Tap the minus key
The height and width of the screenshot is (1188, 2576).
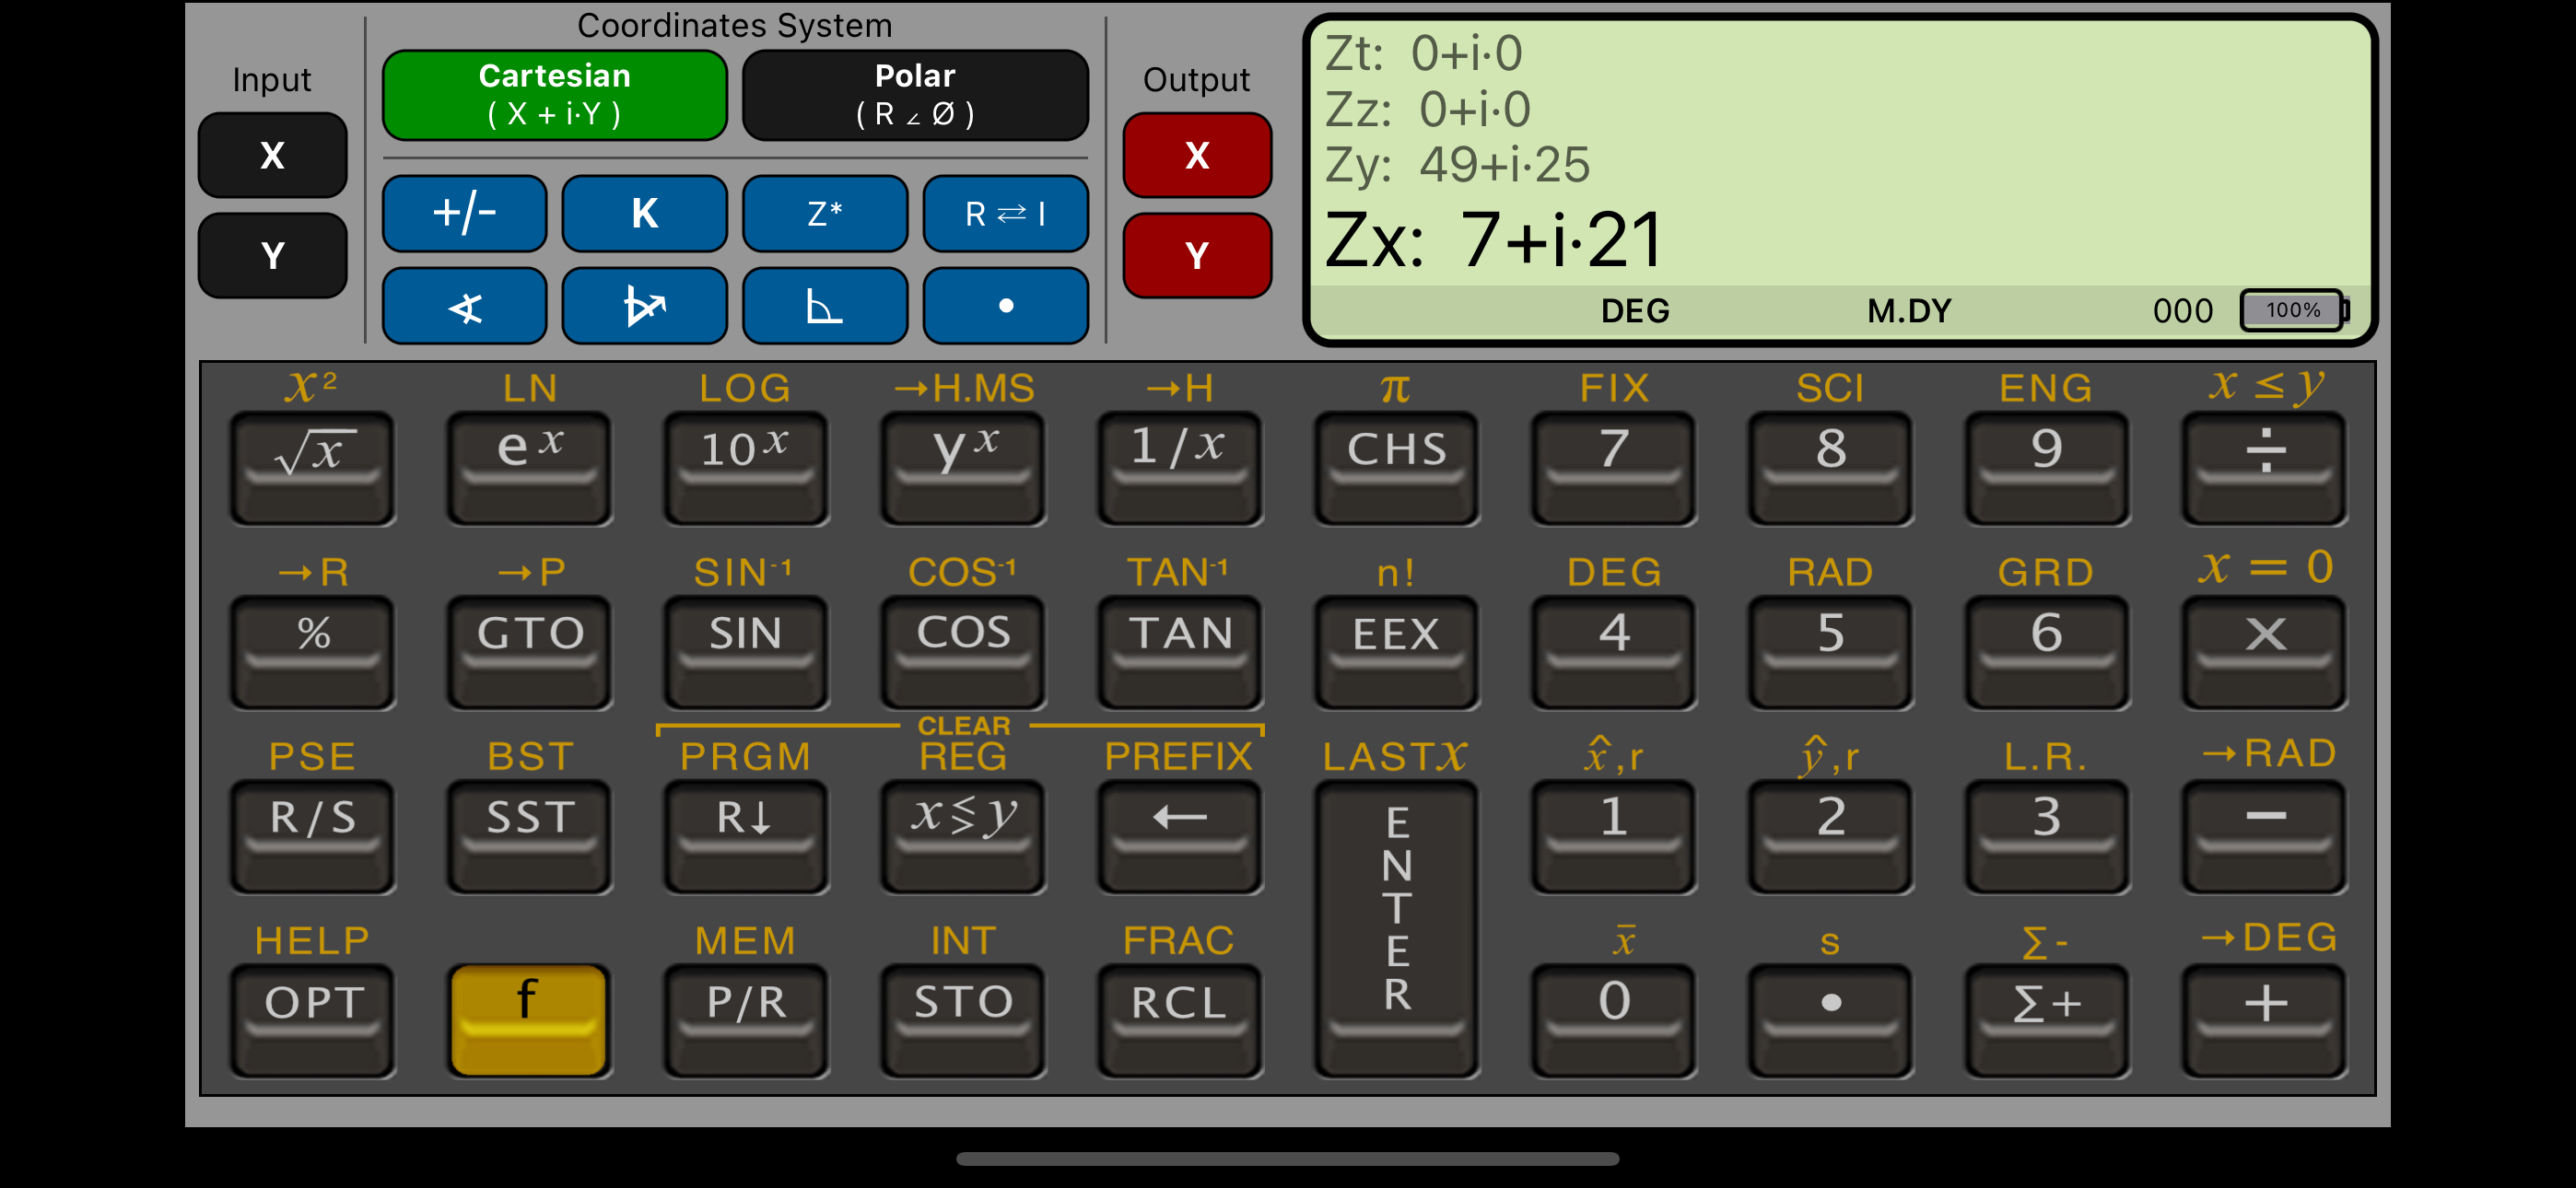pyautogui.click(x=2265, y=836)
